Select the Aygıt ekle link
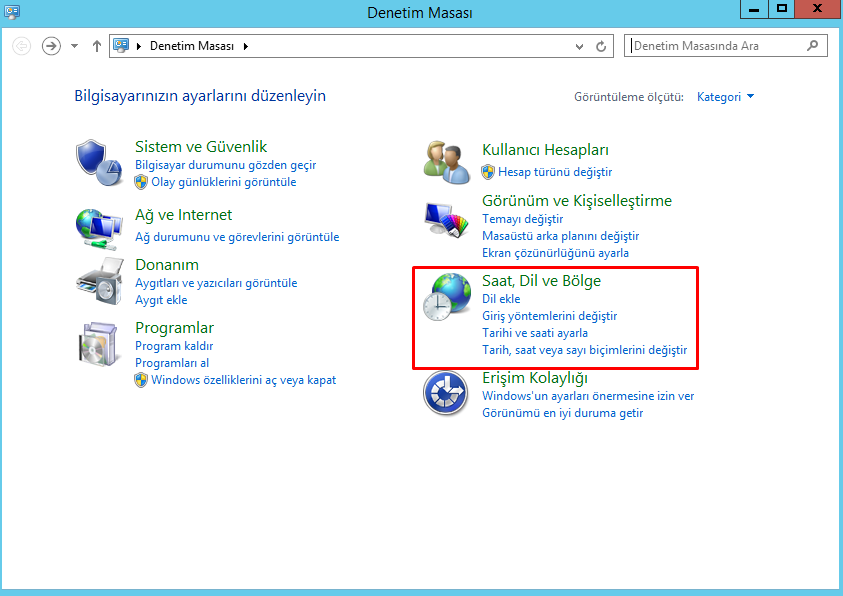Screen dimensions: 843x596 click(161, 300)
